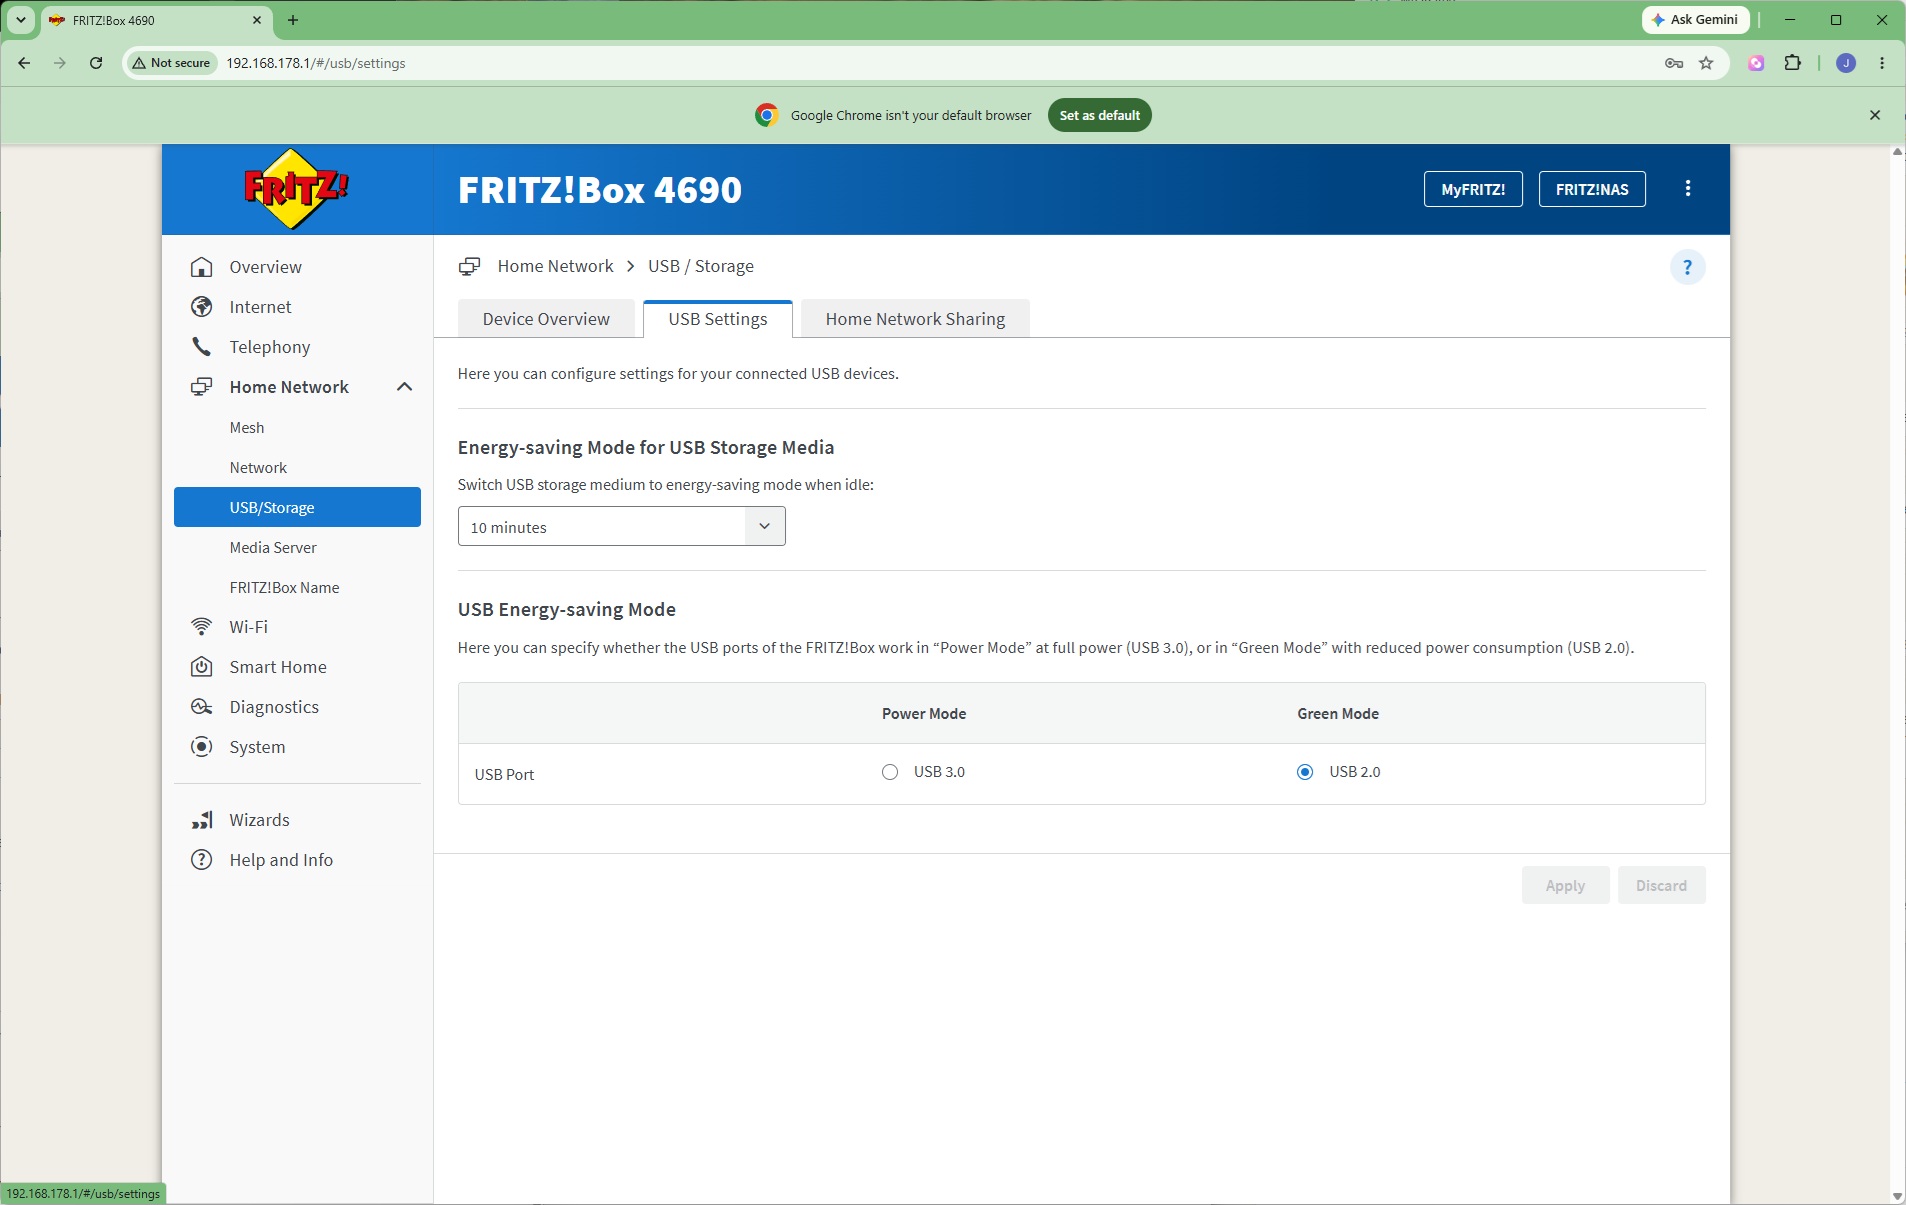Click the breadcrumb Home Network icon
The image size is (1906, 1205).
[x=469, y=266]
